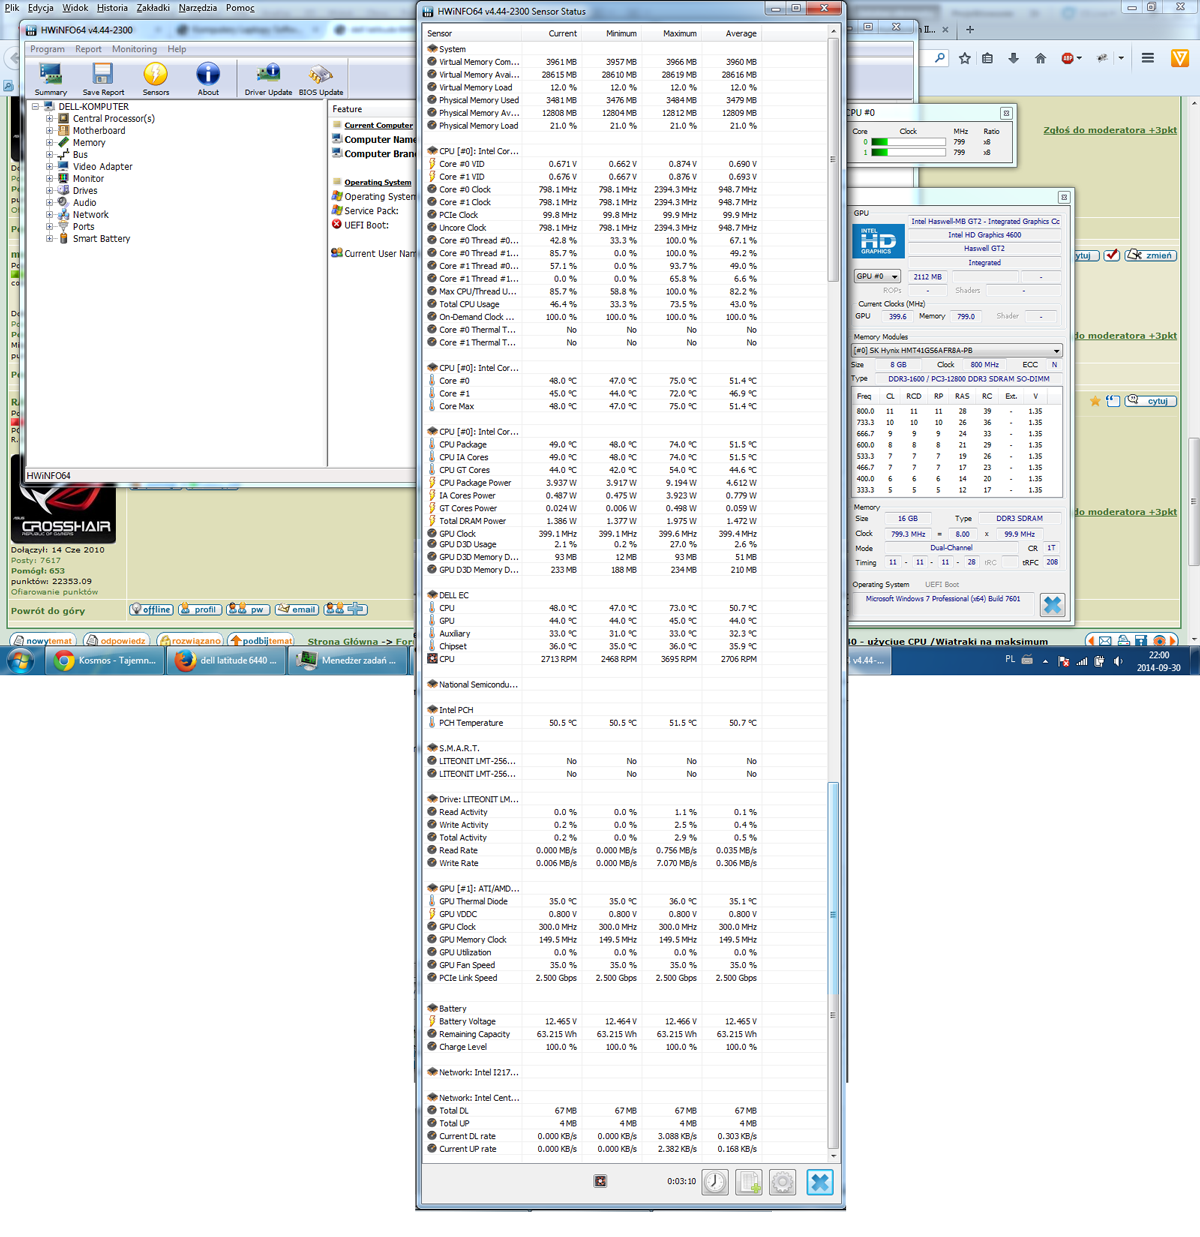The image size is (1200, 1237).
Task: Switch to Chrome Kosmos taskbar item
Action: click(105, 660)
